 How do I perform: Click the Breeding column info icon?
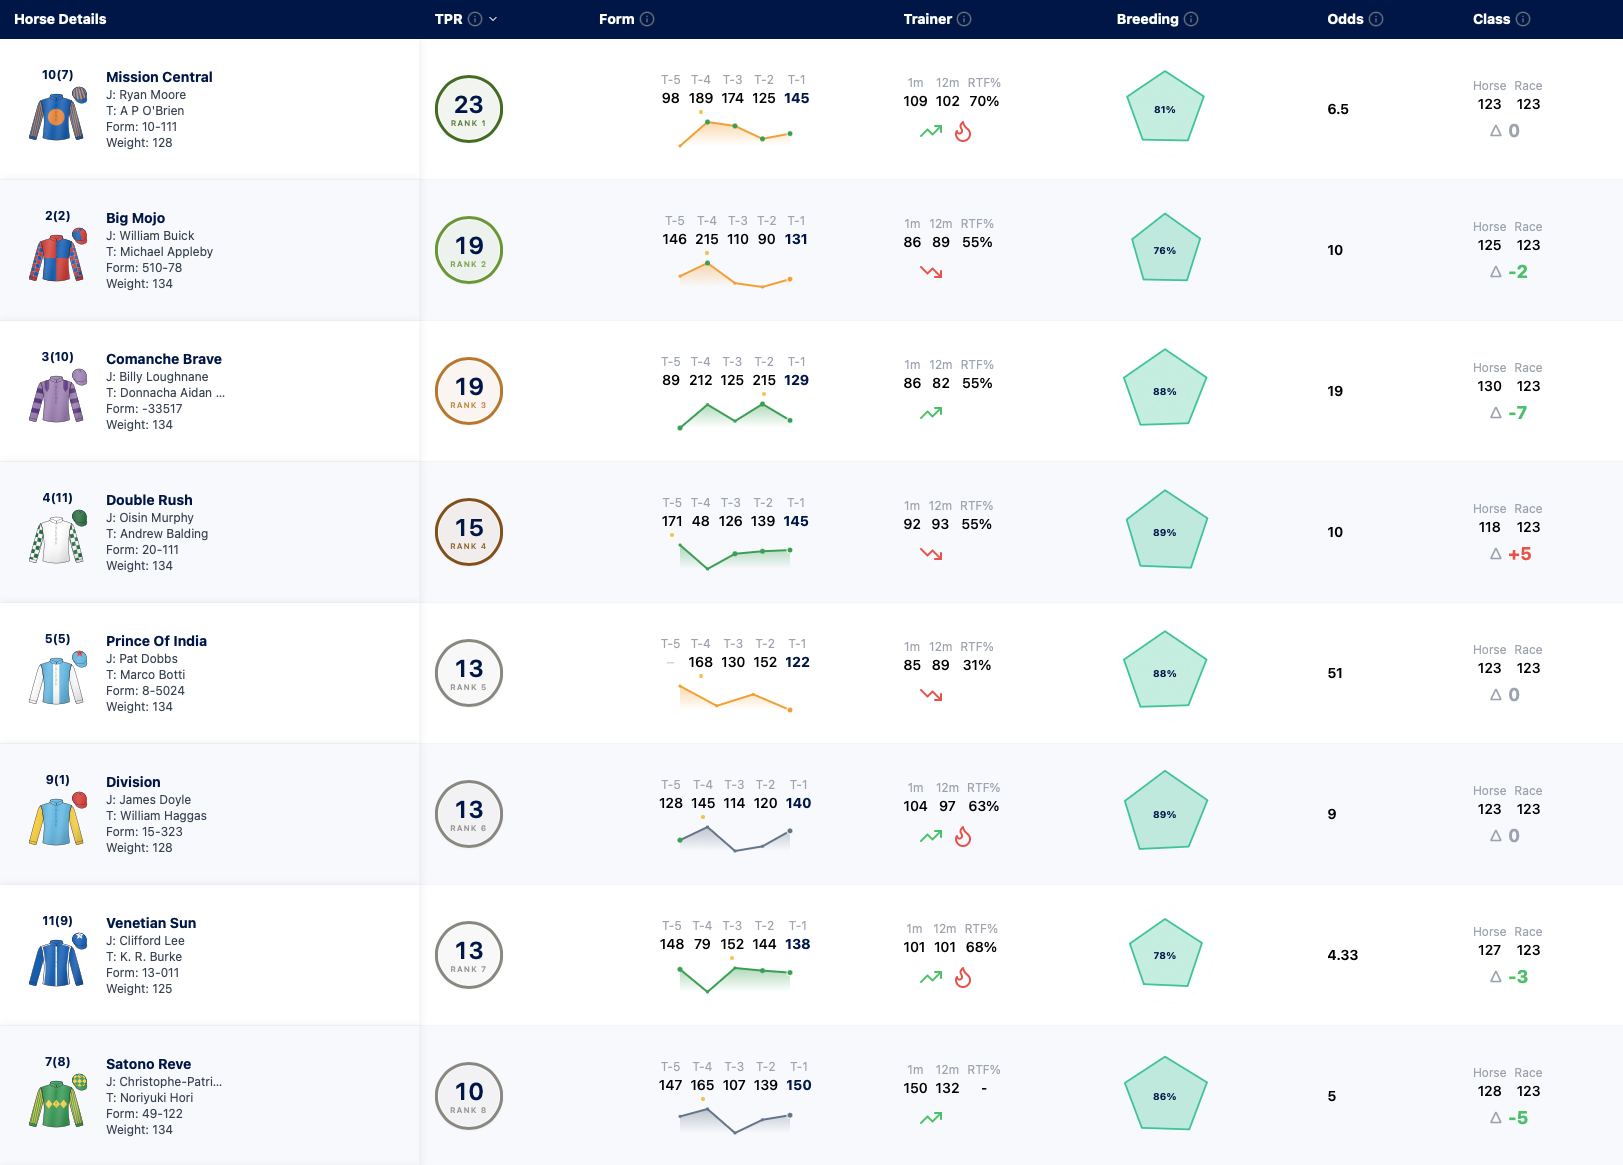1191,19
